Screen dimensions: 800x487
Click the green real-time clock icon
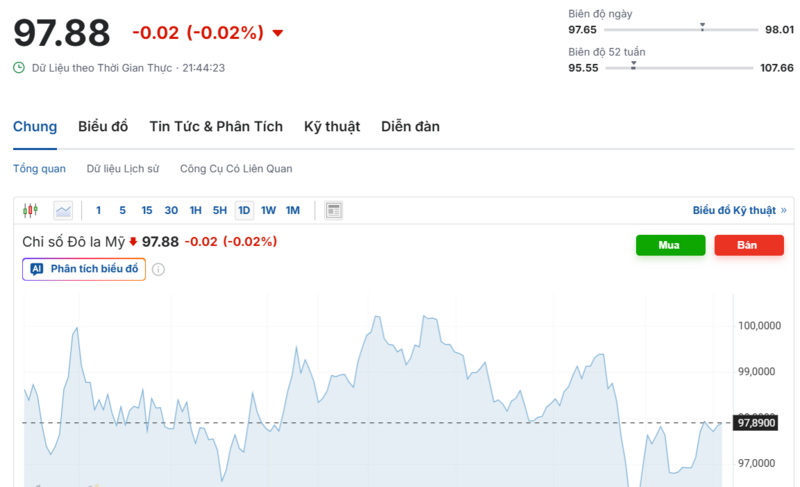(19, 68)
